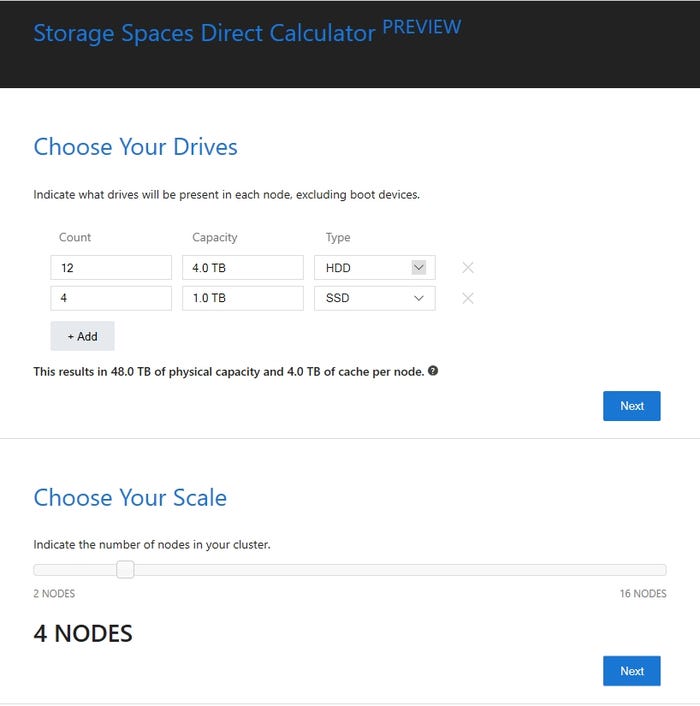Click the 16 NODES slider label
The height and width of the screenshot is (706, 700).
[x=643, y=594]
